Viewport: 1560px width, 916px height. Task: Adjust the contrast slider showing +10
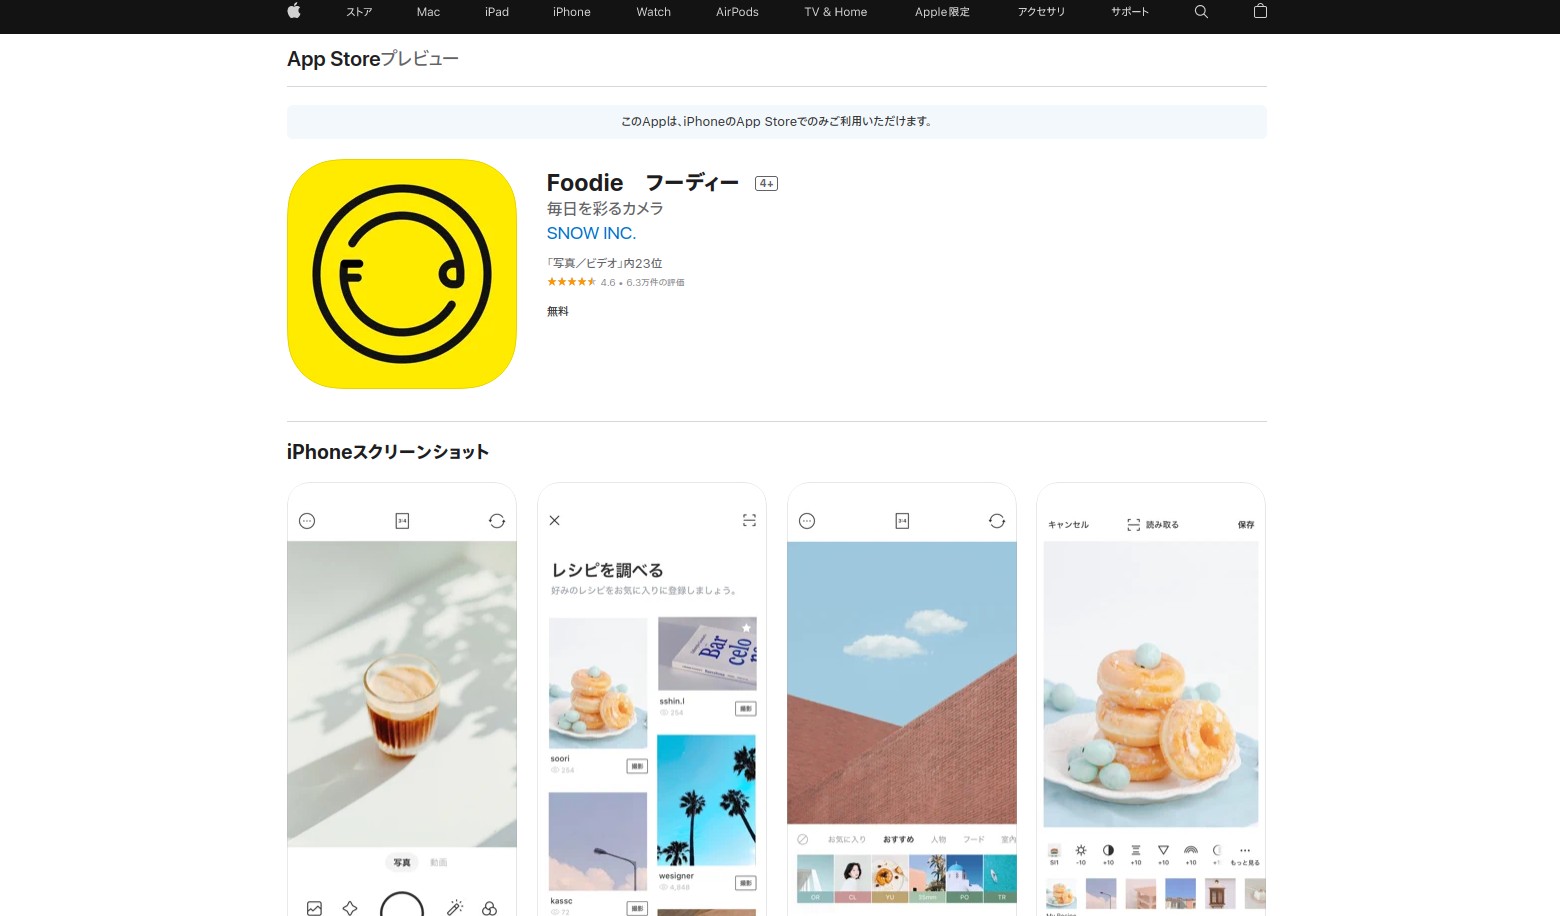(1109, 851)
